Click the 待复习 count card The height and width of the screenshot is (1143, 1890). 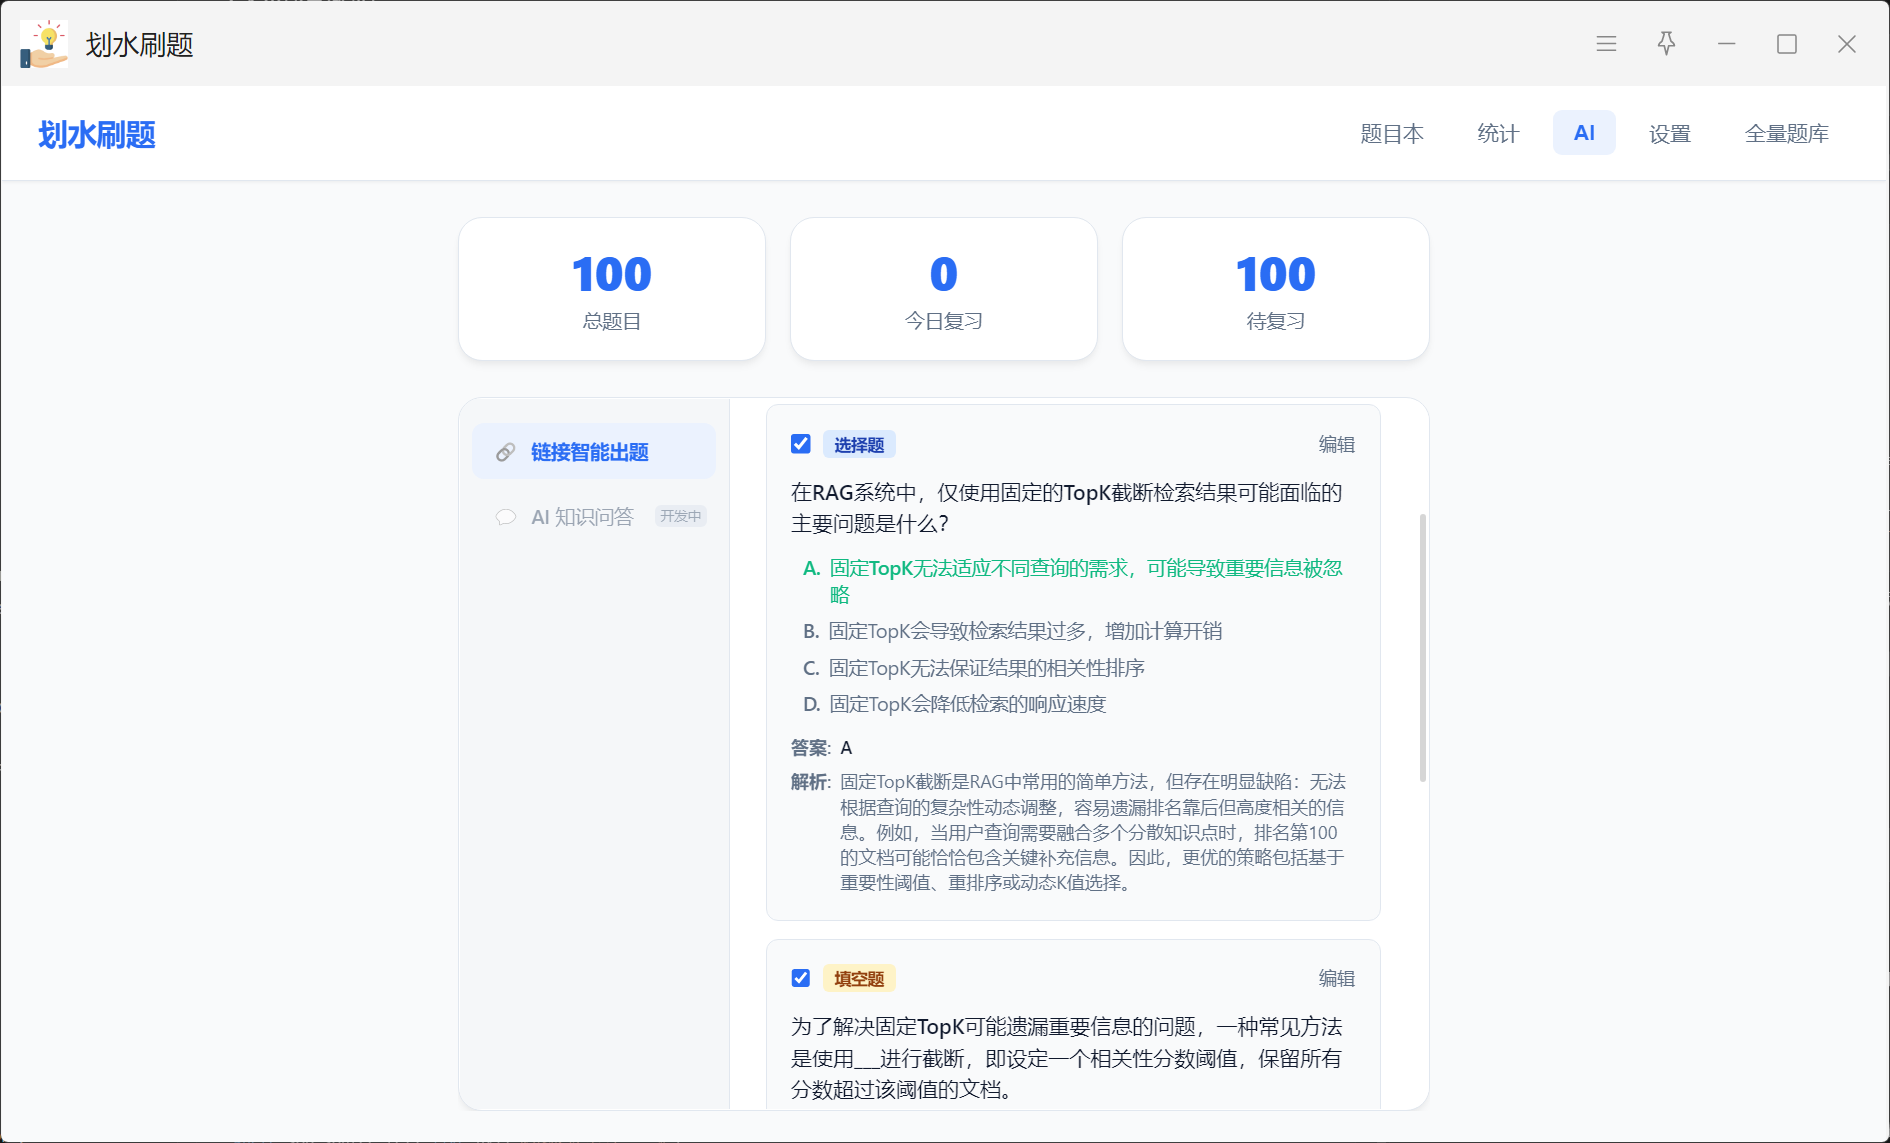[1275, 289]
